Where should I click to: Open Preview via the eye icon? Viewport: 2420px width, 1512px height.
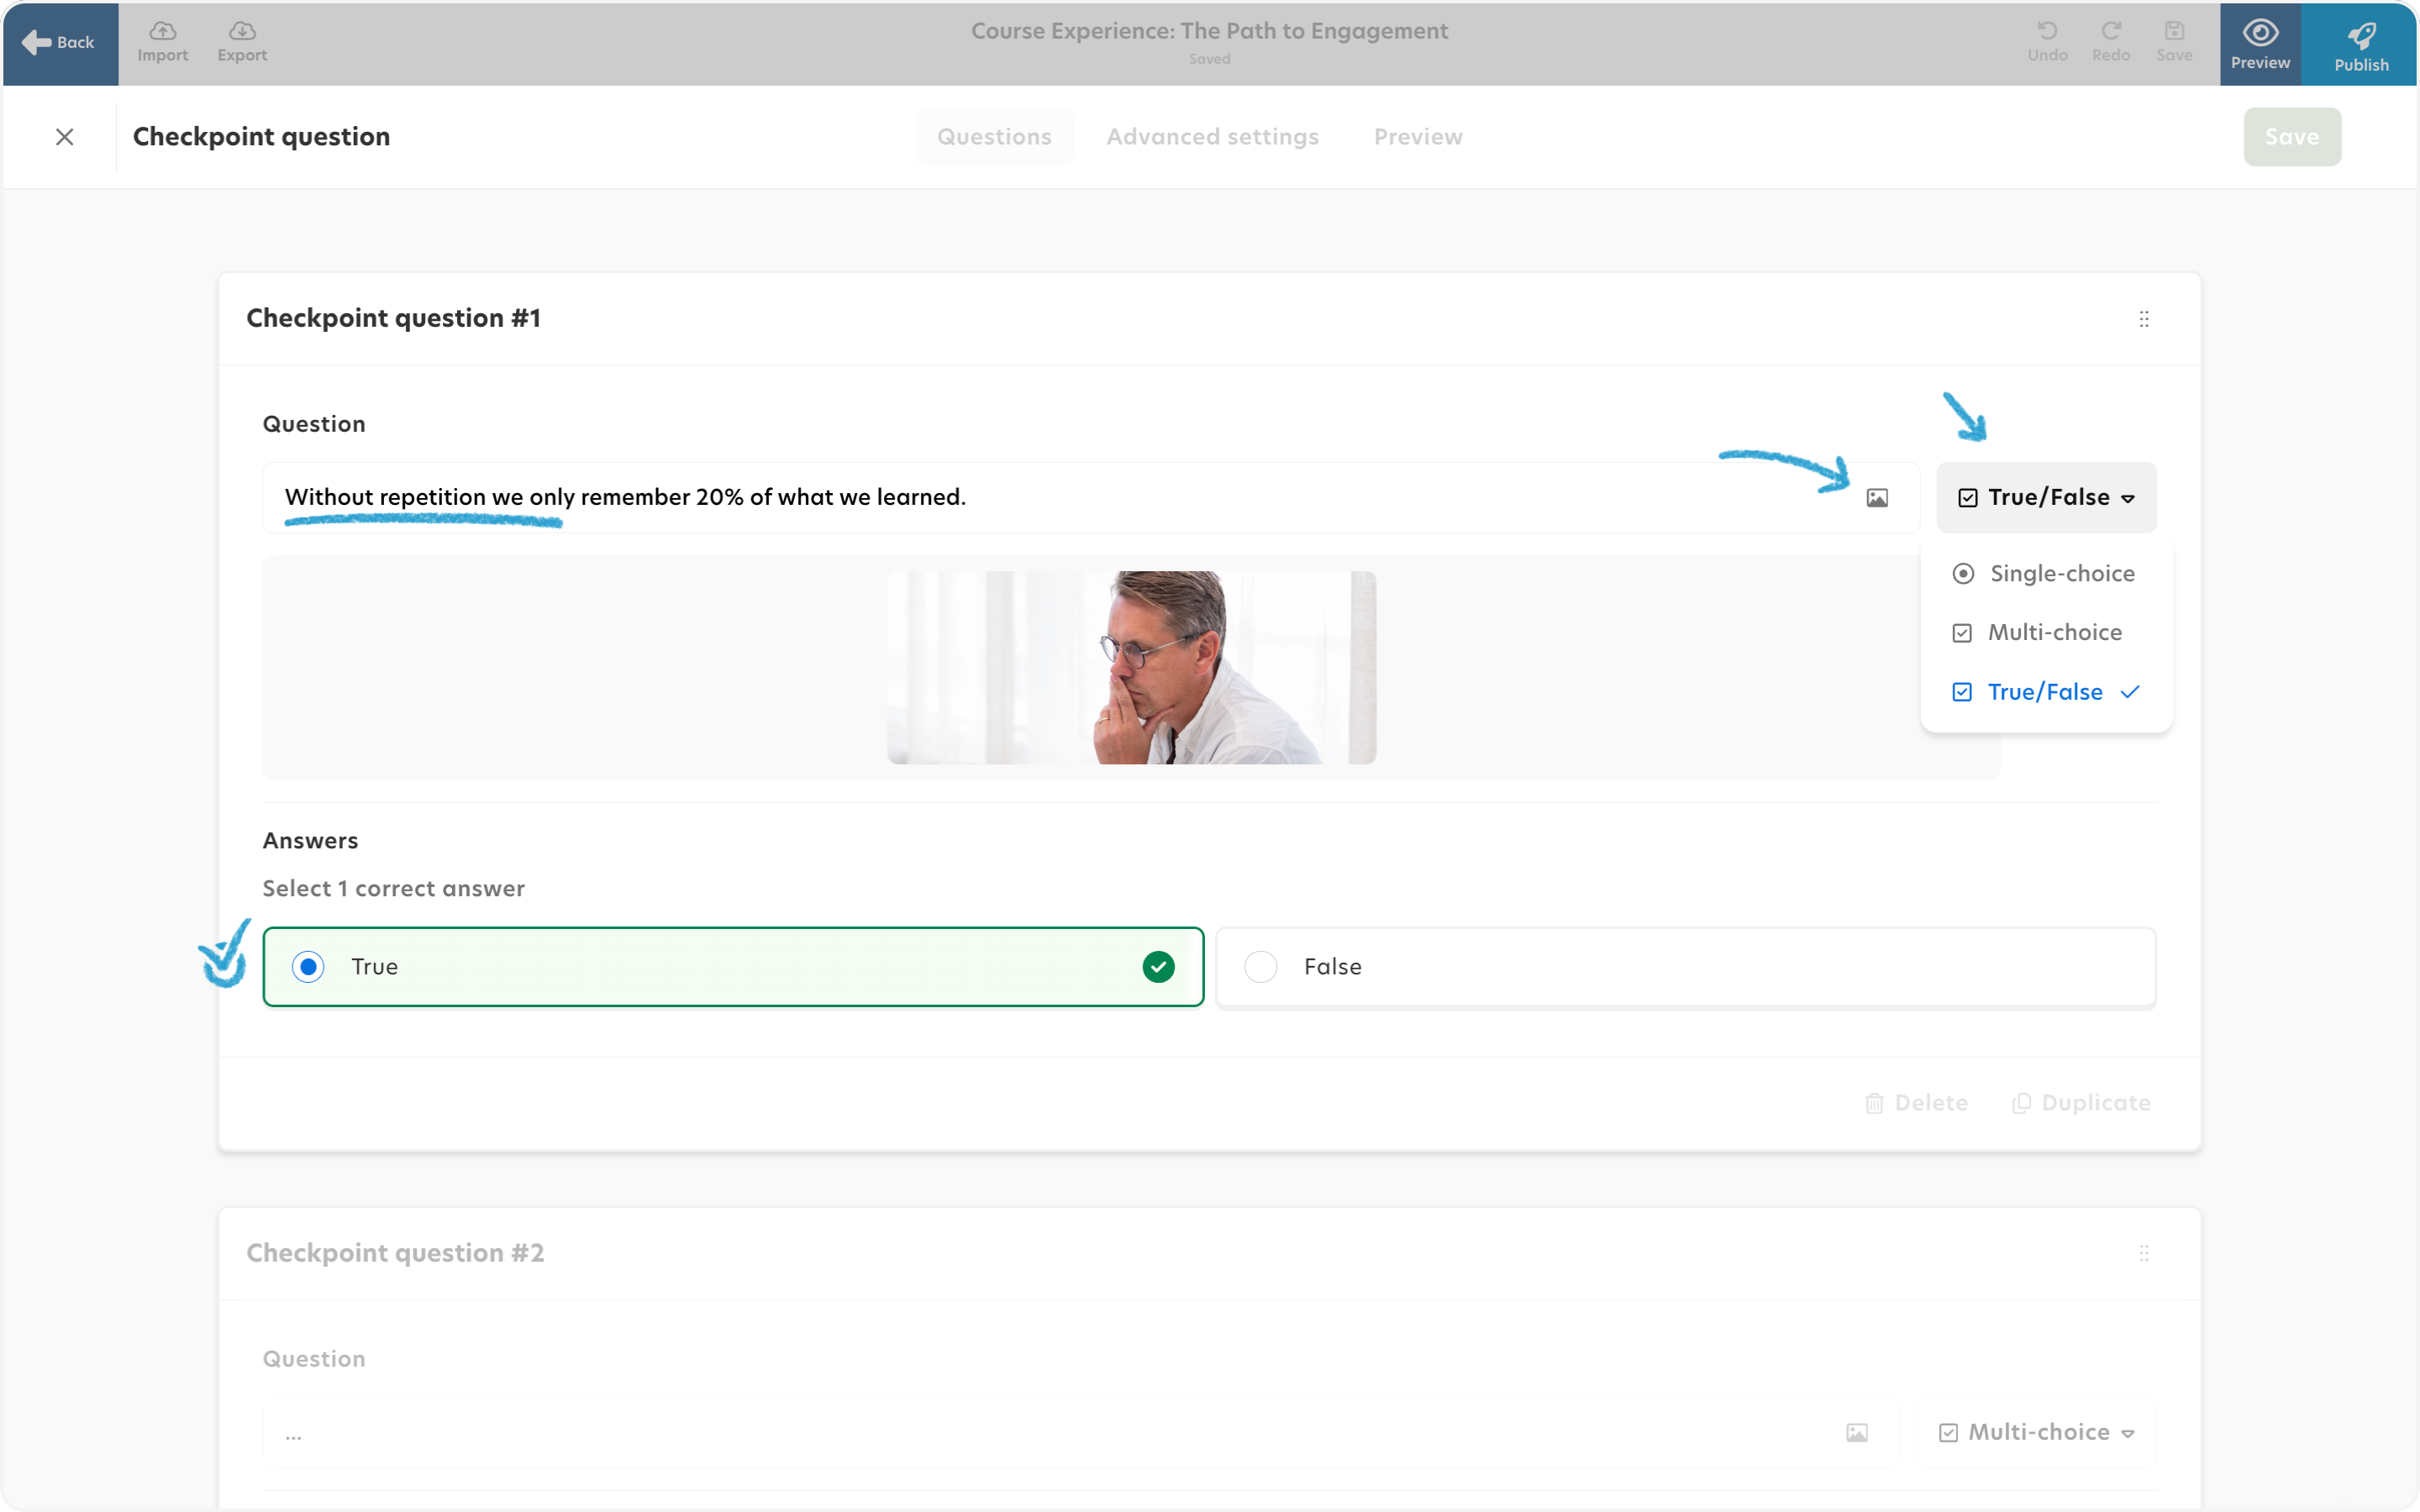coord(2260,33)
